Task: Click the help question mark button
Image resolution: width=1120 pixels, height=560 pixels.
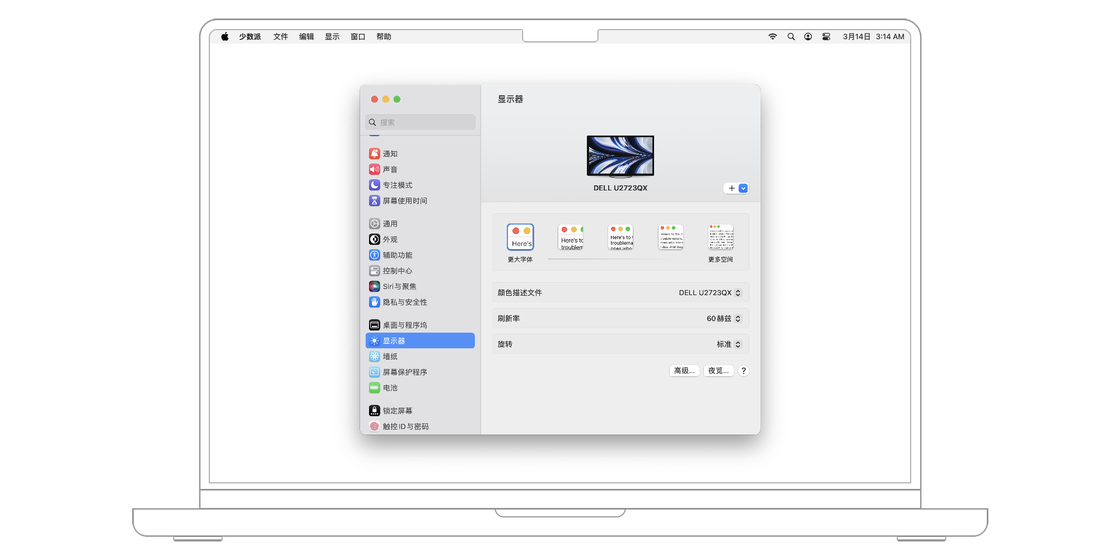Action: click(744, 371)
